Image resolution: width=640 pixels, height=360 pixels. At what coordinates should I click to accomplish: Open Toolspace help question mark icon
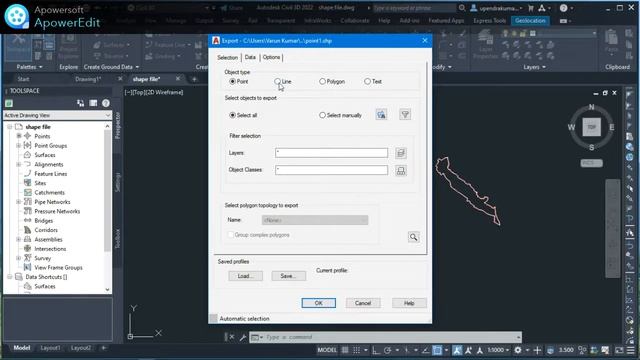[x=106, y=103]
